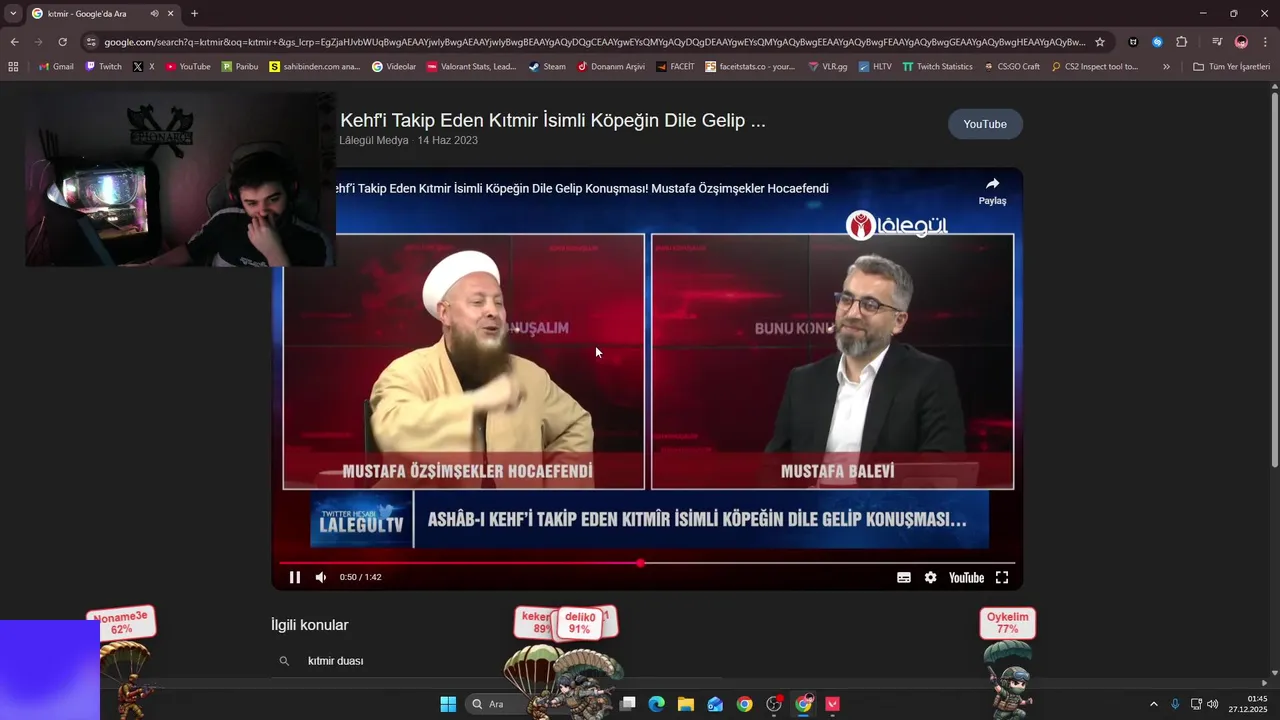The width and height of the screenshot is (1280, 720).
Task: Open Chrome extensions puzzle icon
Action: tap(1181, 42)
